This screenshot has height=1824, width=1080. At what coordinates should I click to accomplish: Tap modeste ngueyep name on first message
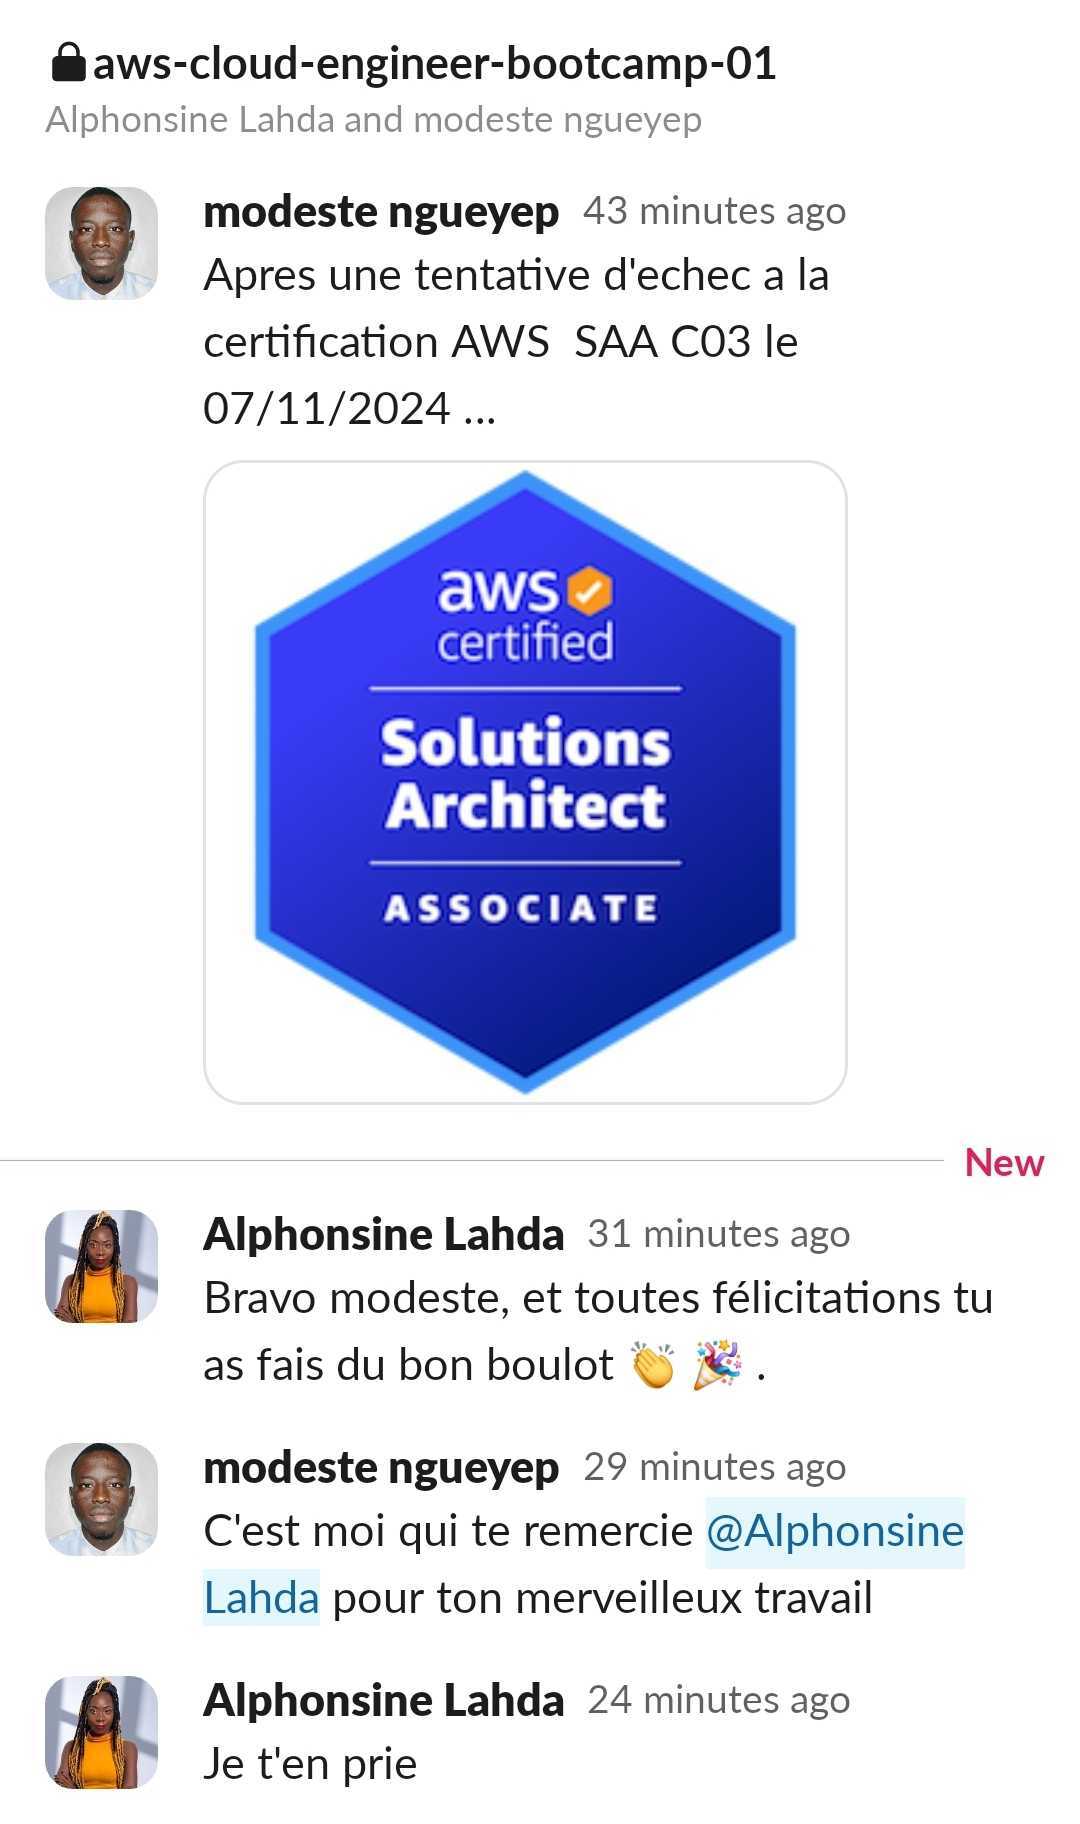pos(380,212)
